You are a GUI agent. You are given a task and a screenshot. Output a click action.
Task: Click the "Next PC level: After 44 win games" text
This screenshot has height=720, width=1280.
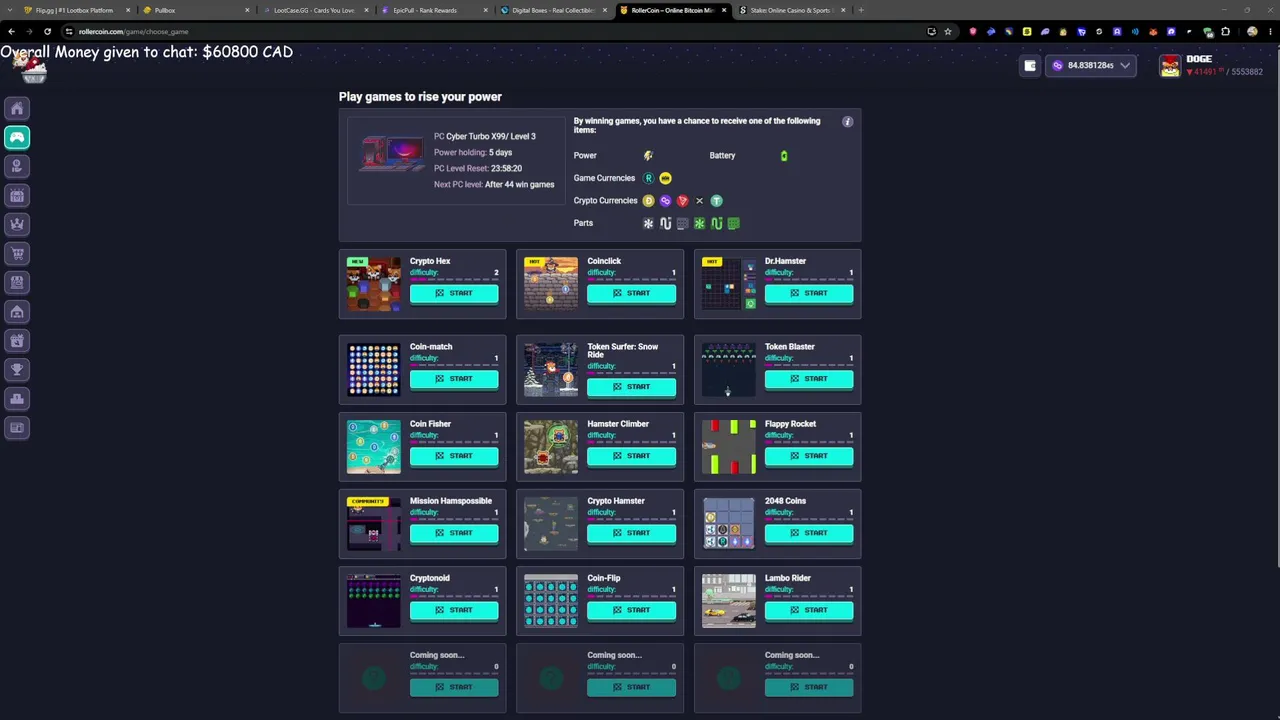[494, 185]
